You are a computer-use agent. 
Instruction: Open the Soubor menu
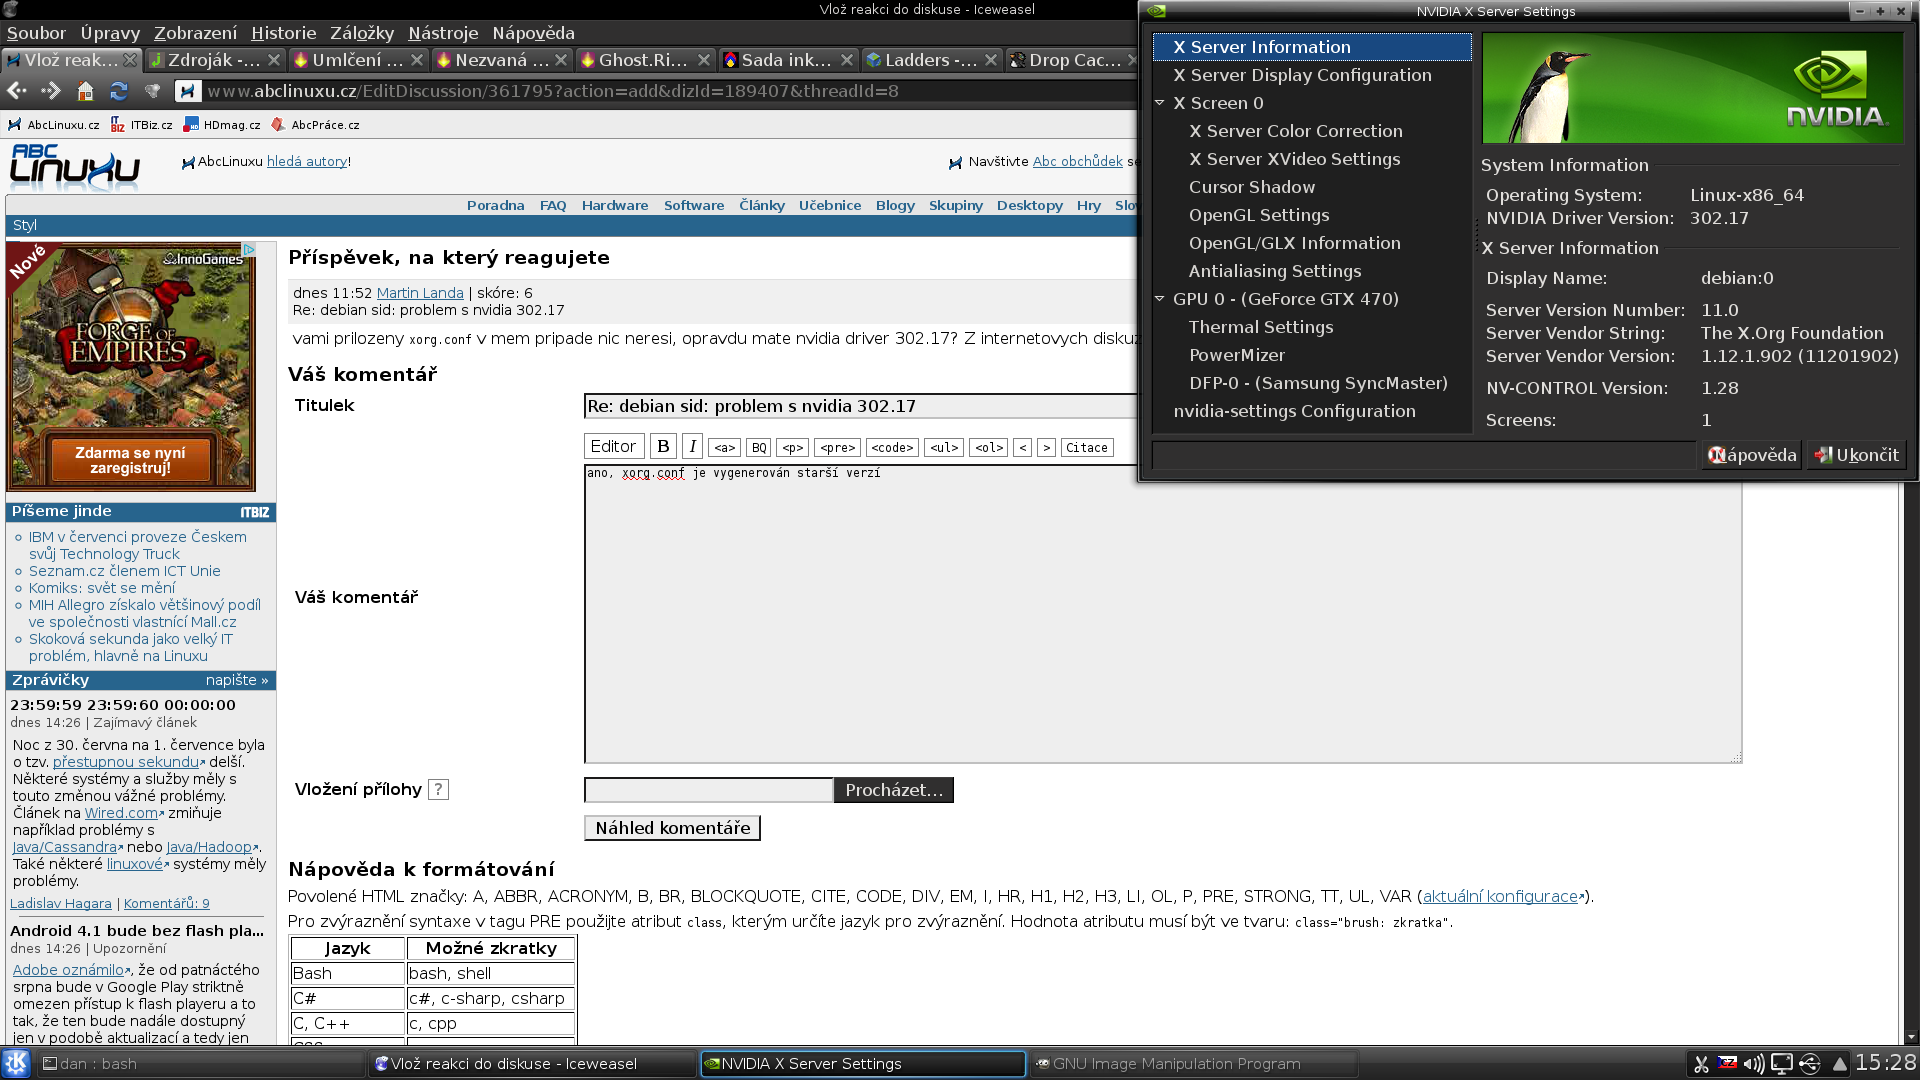click(36, 33)
